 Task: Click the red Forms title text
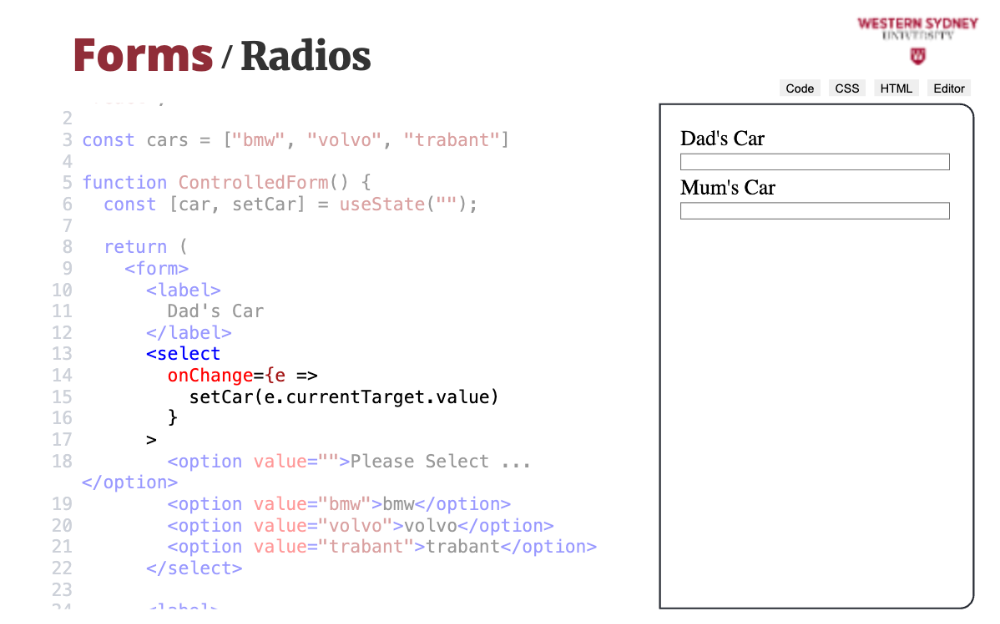(143, 56)
